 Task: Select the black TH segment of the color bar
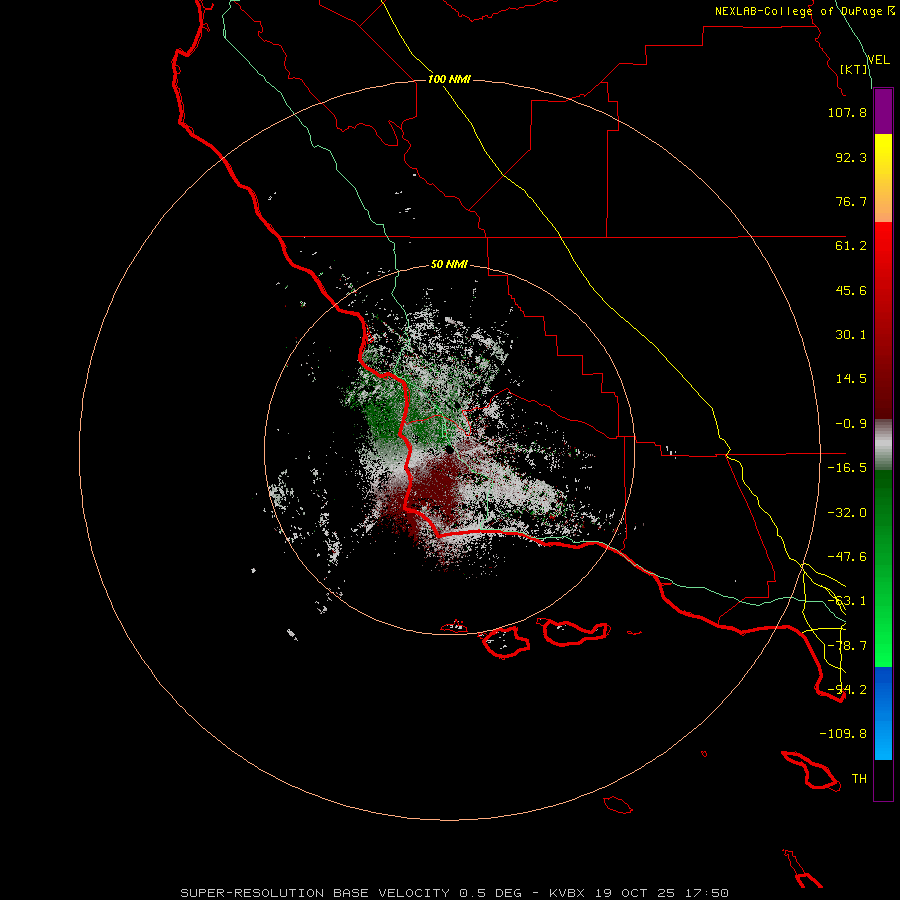click(883, 780)
